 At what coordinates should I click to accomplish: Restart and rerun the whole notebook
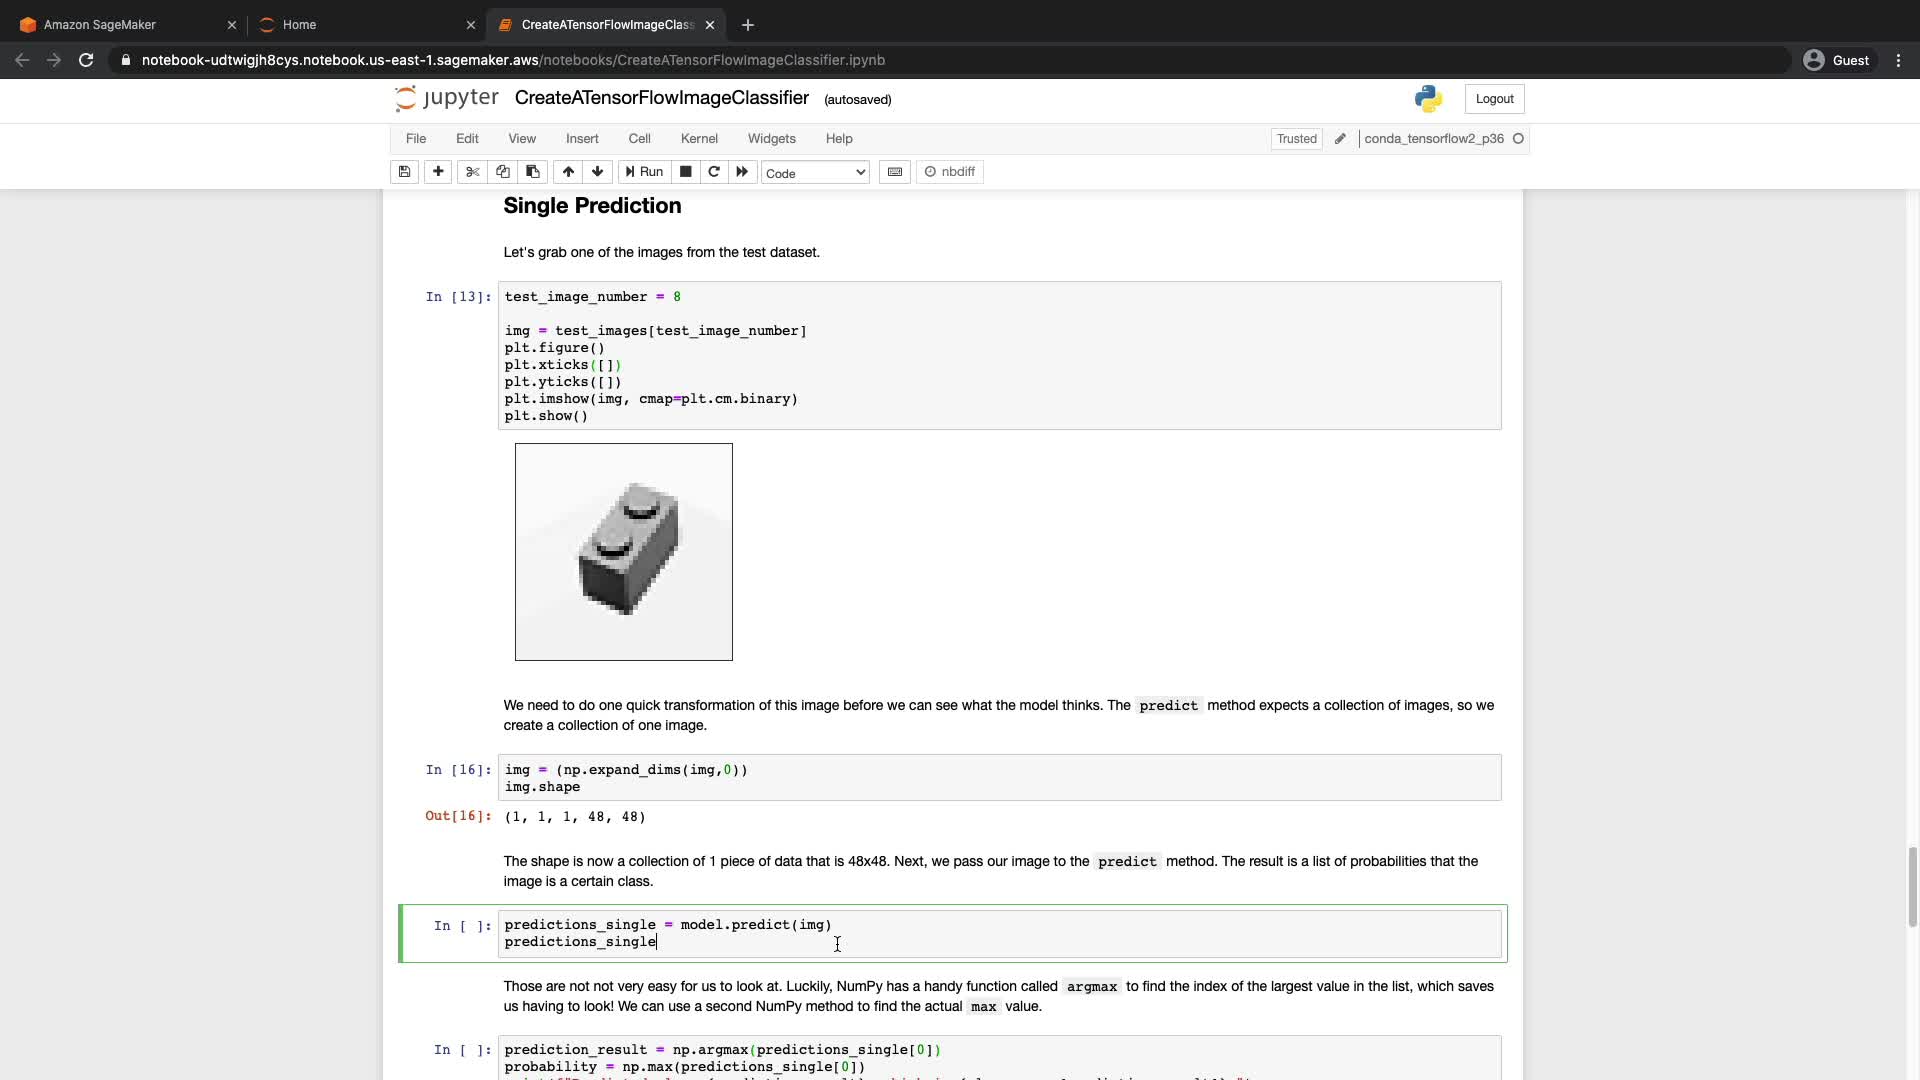point(742,172)
